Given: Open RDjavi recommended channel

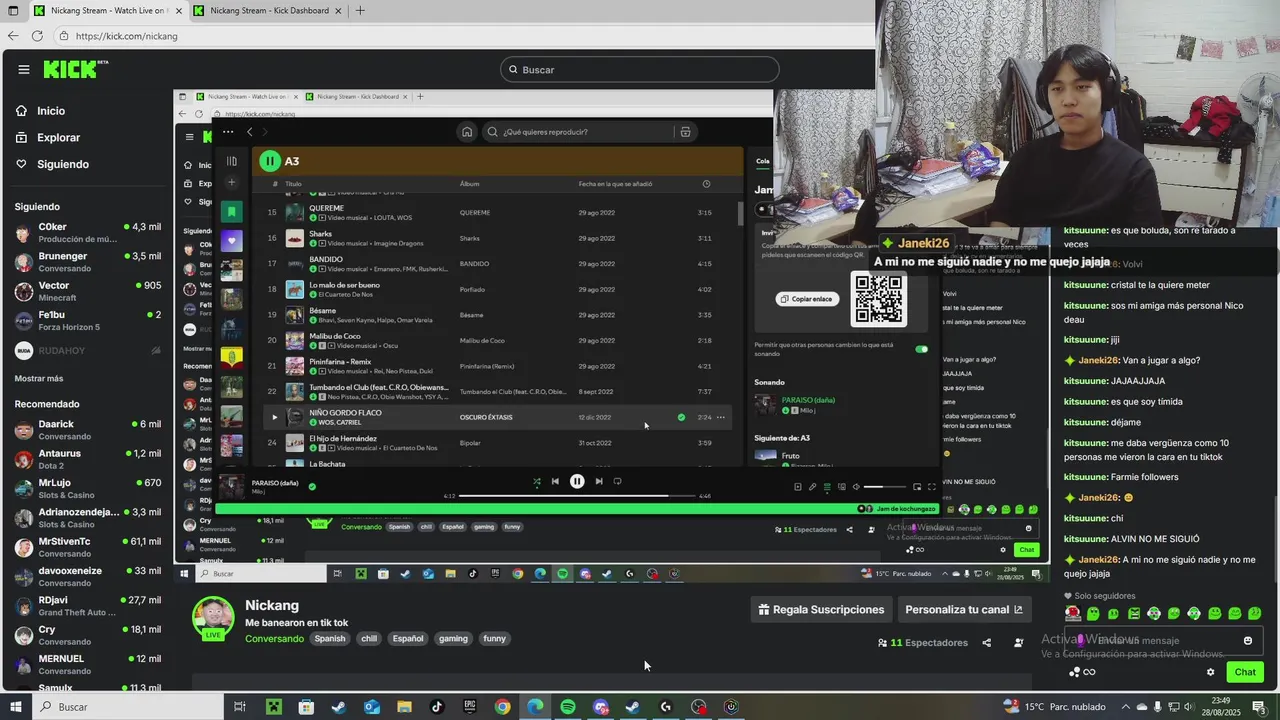Looking at the screenshot, I should (x=87, y=606).
